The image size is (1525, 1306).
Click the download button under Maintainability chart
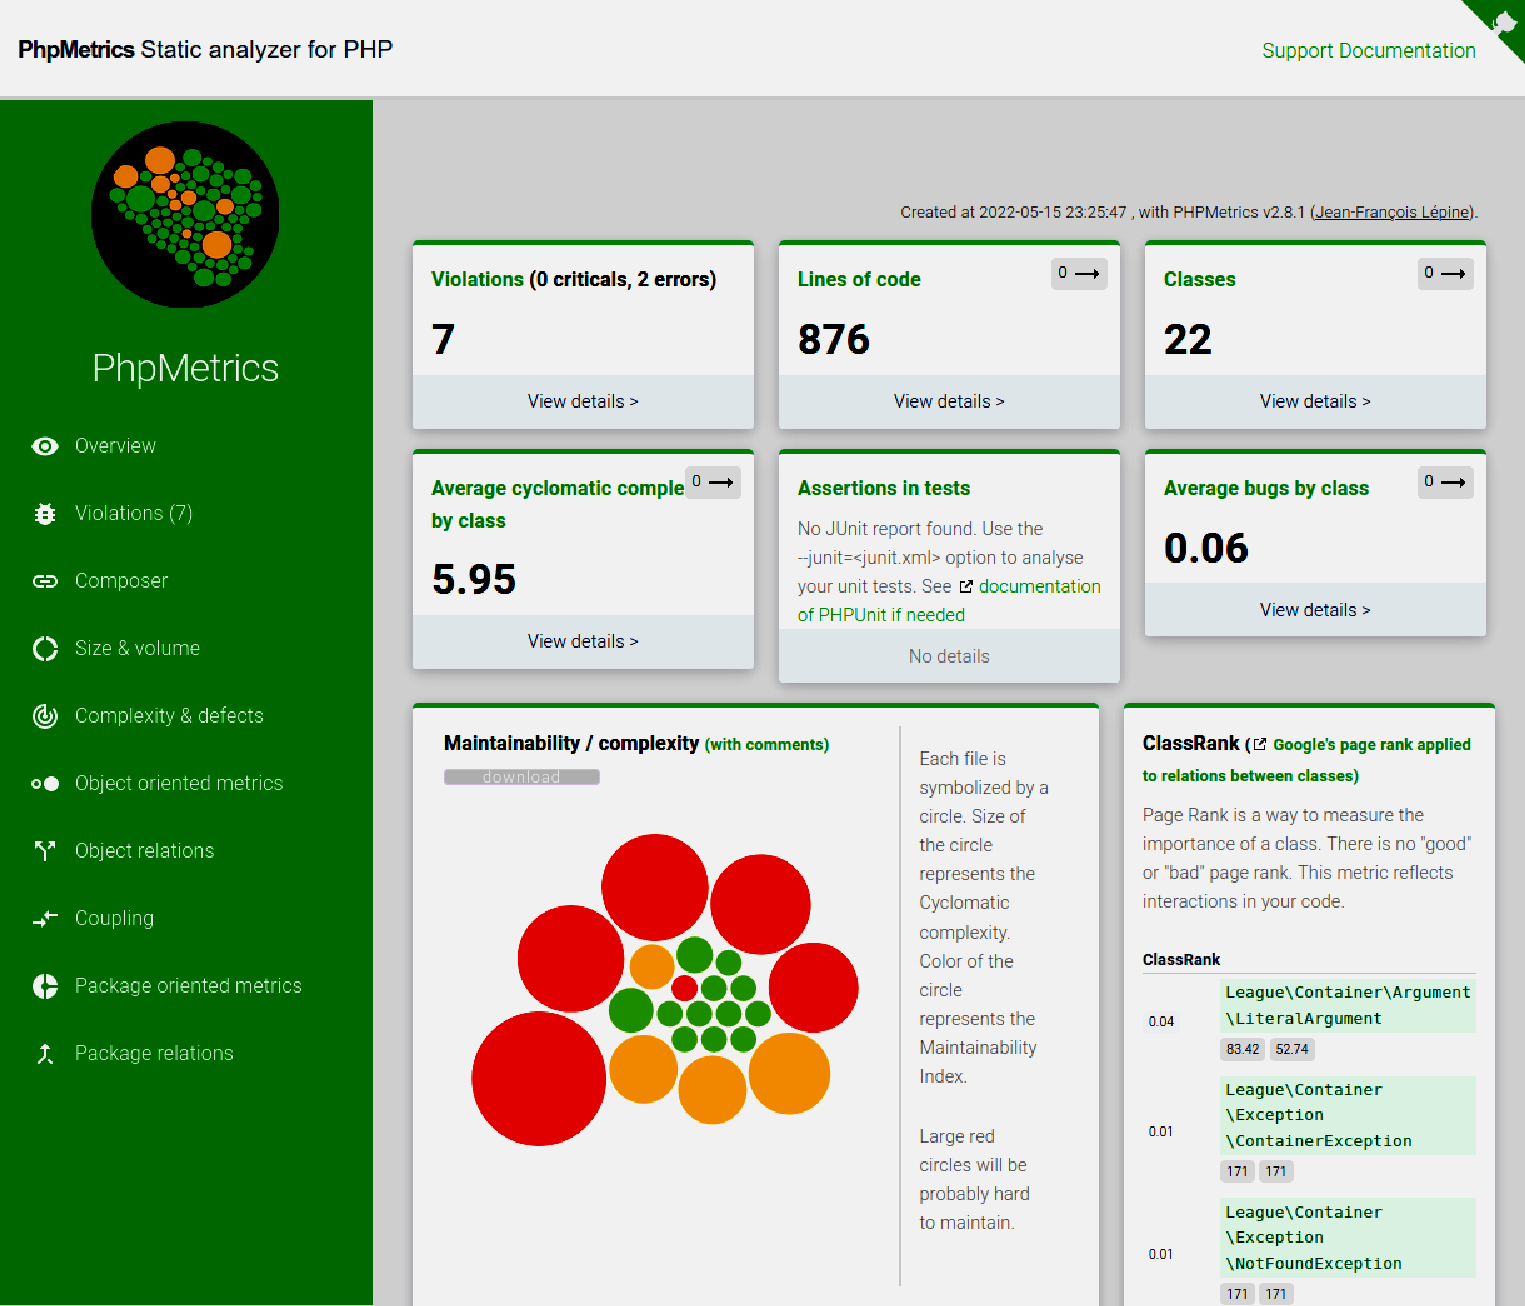[x=522, y=777]
